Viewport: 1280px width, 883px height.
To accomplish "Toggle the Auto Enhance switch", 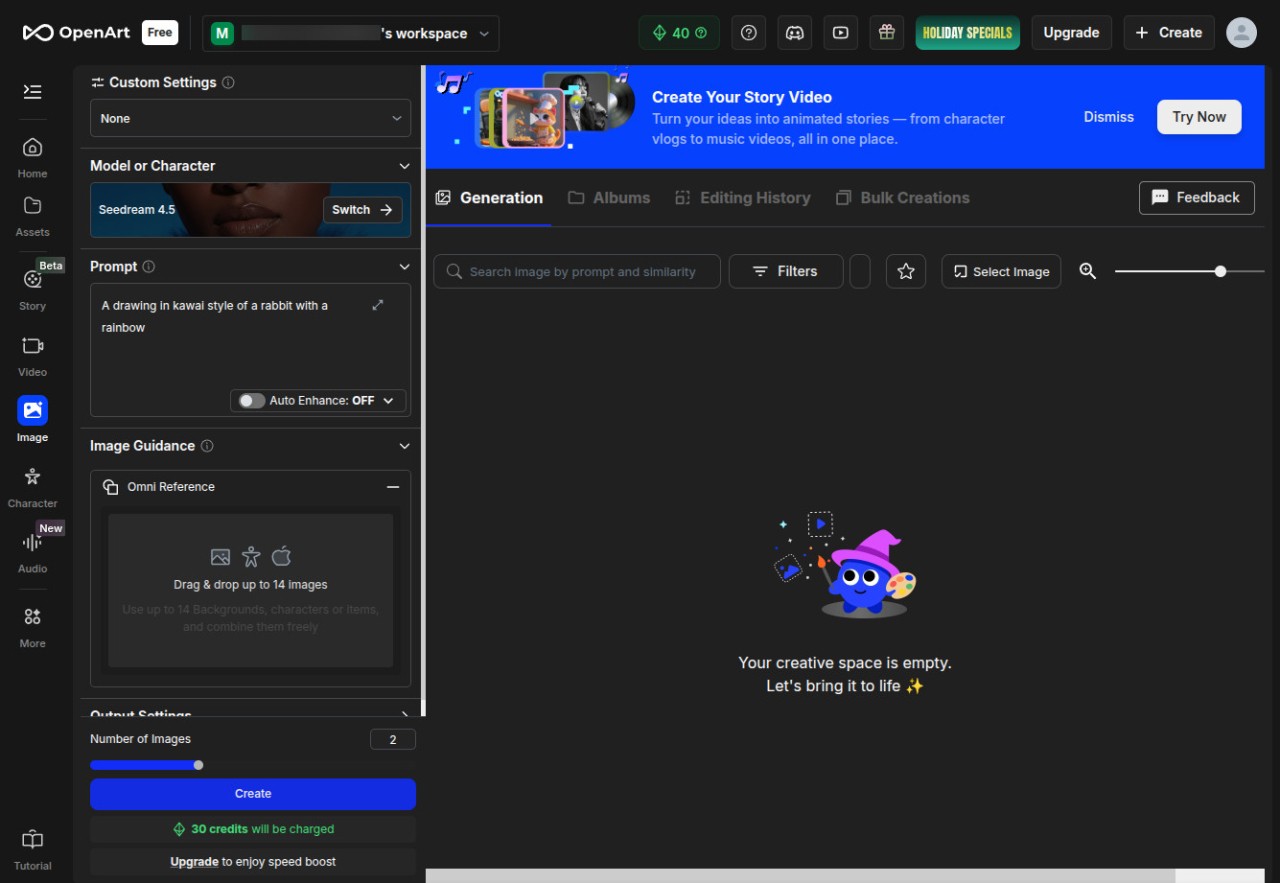I will (252, 401).
